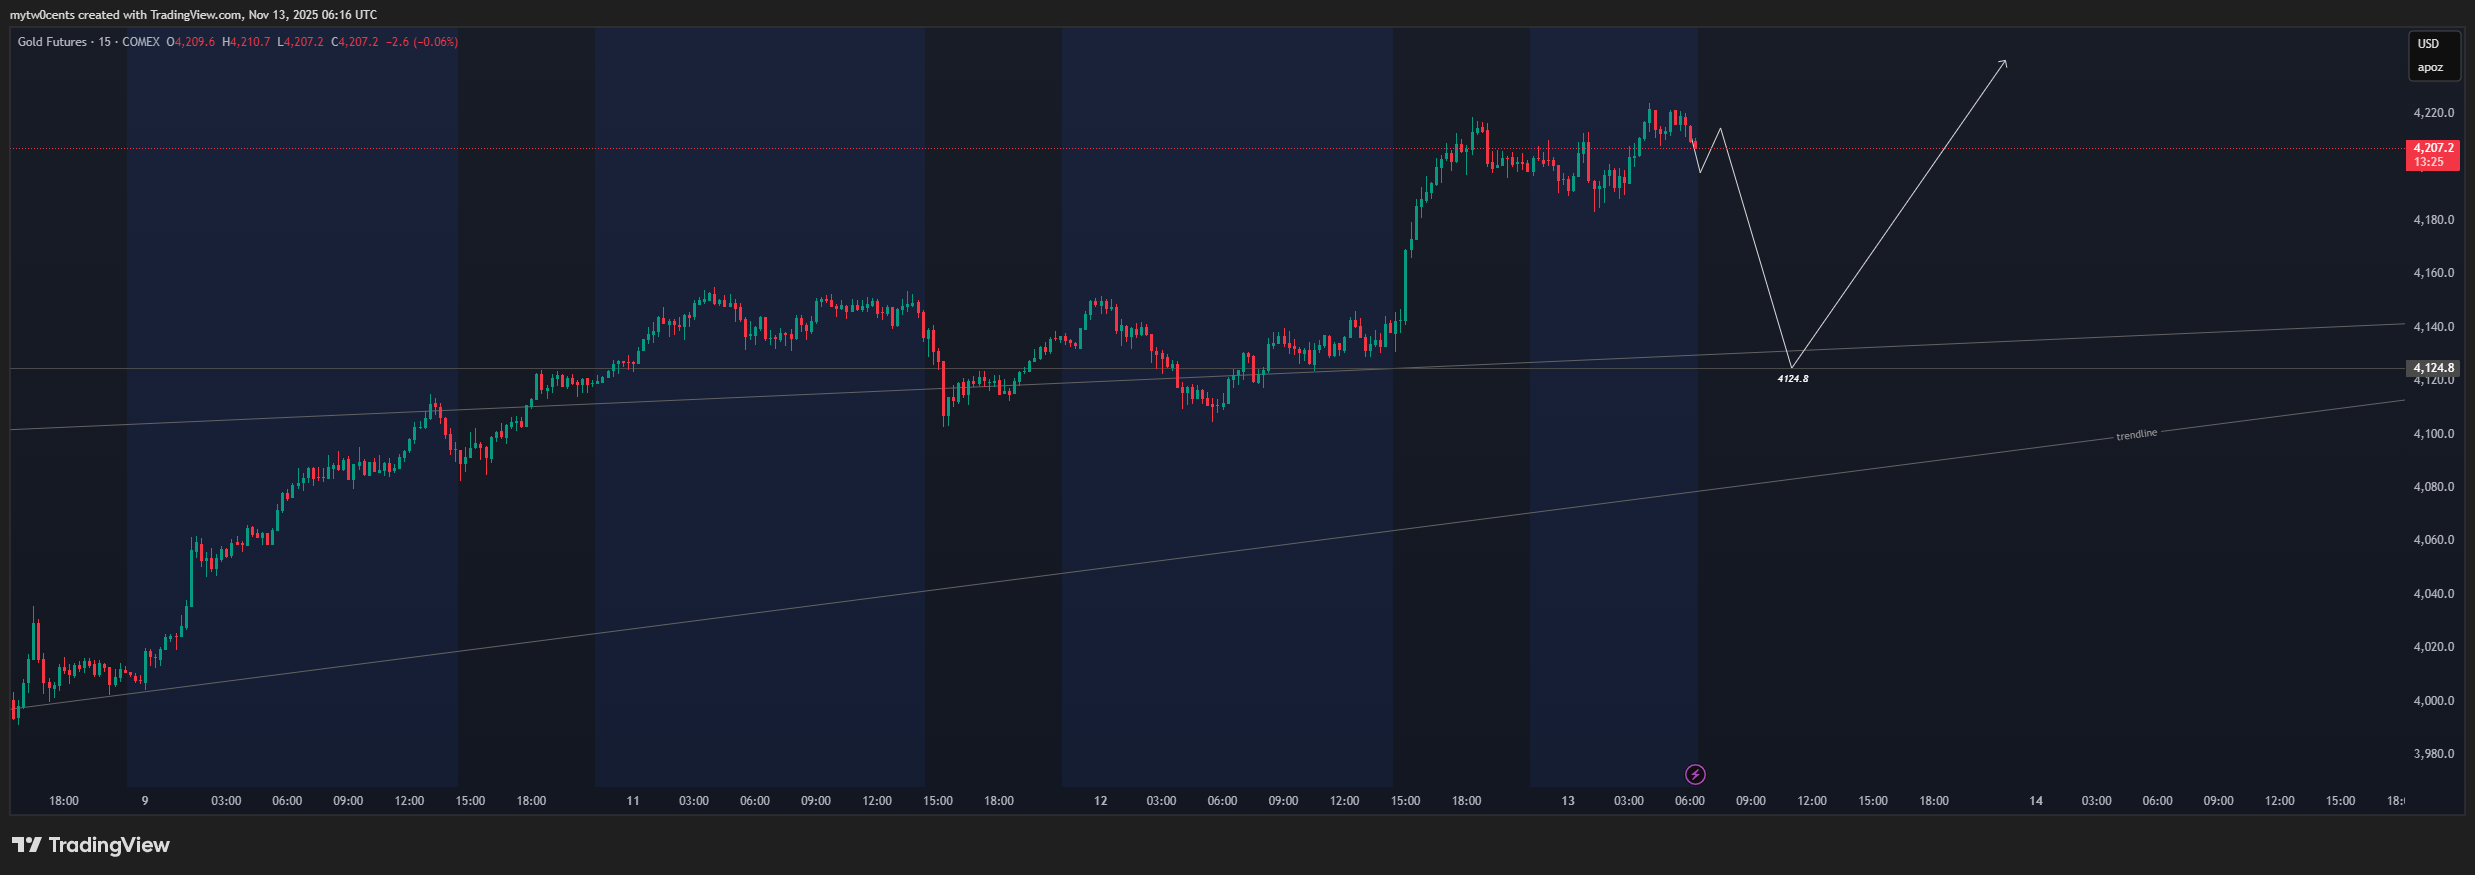Click the red current price label 4,207.2

pyautogui.click(x=2433, y=148)
